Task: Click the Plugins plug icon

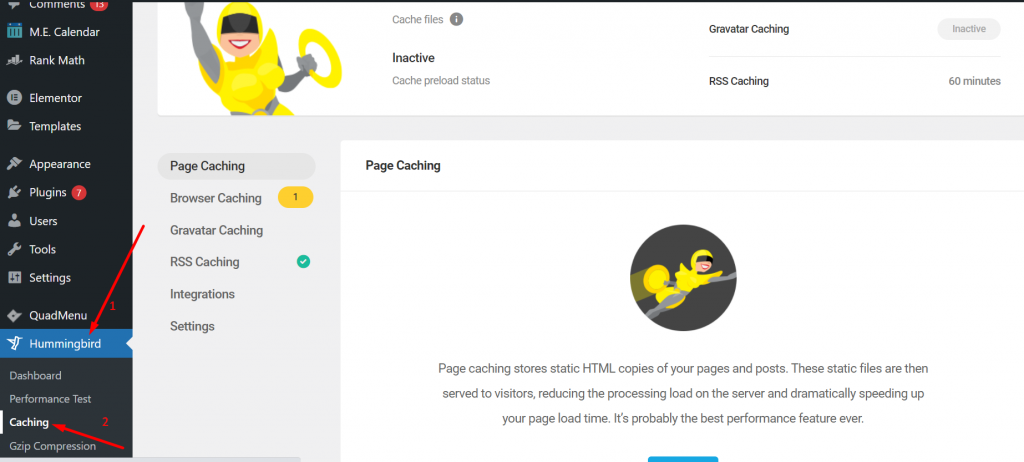Action: [14, 193]
